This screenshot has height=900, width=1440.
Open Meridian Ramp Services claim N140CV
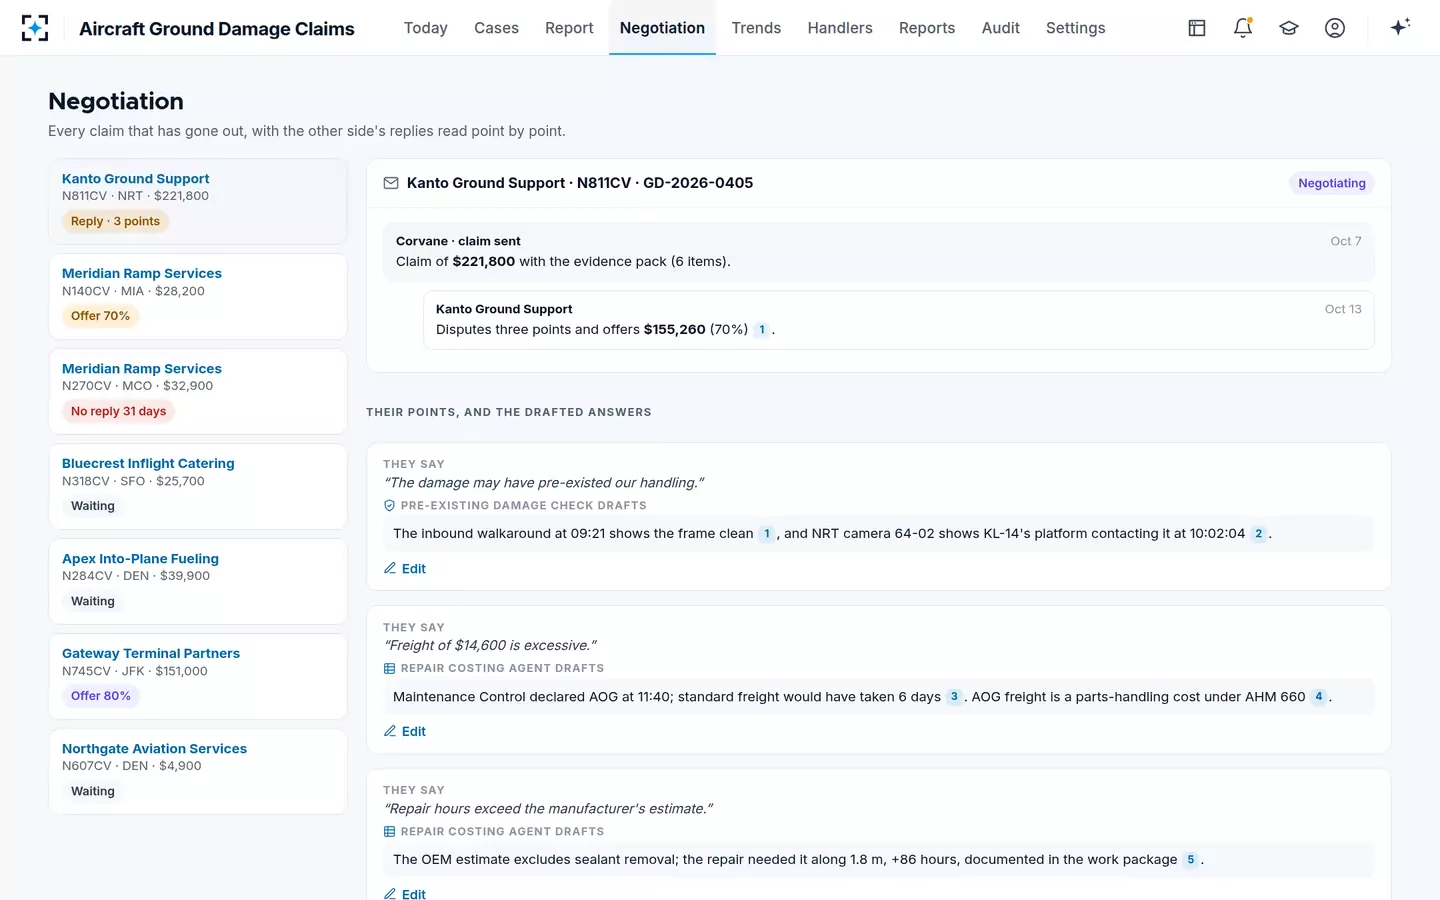click(198, 297)
